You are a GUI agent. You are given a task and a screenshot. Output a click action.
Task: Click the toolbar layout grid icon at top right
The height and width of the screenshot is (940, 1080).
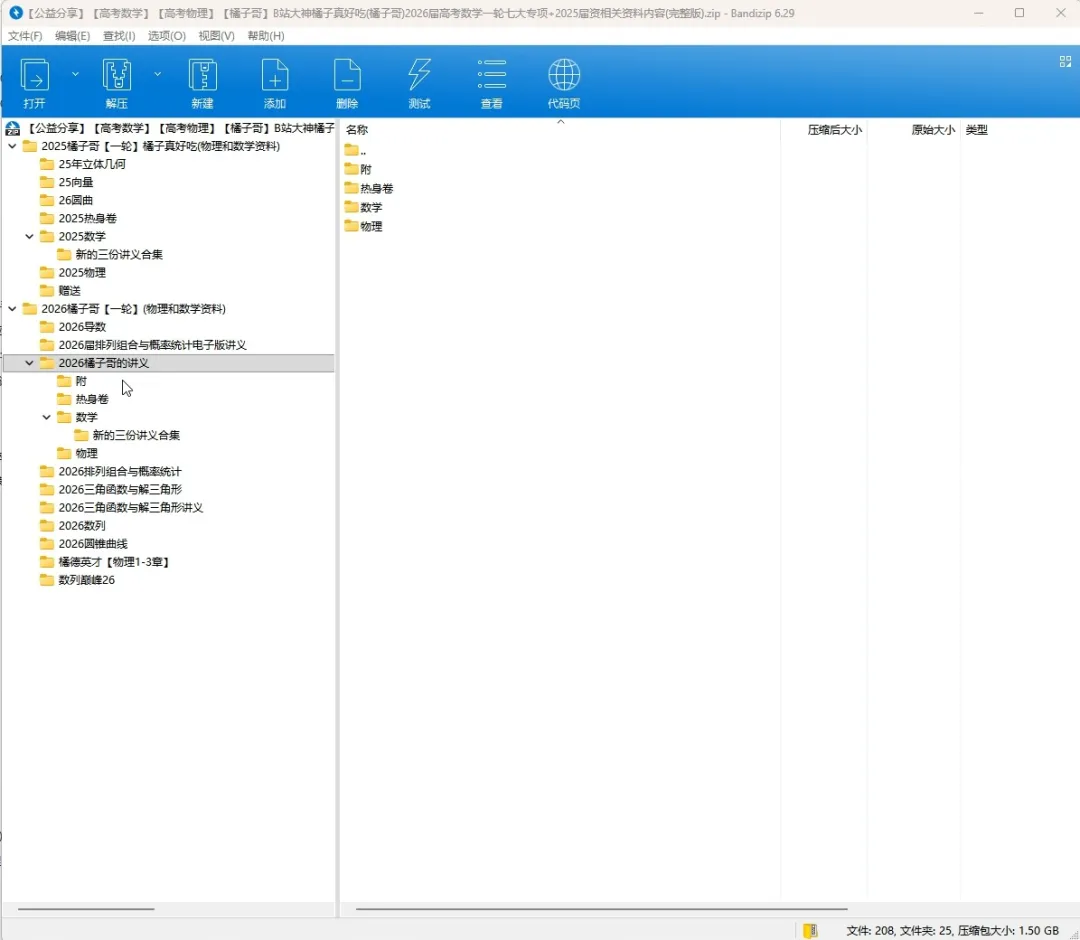(1065, 62)
